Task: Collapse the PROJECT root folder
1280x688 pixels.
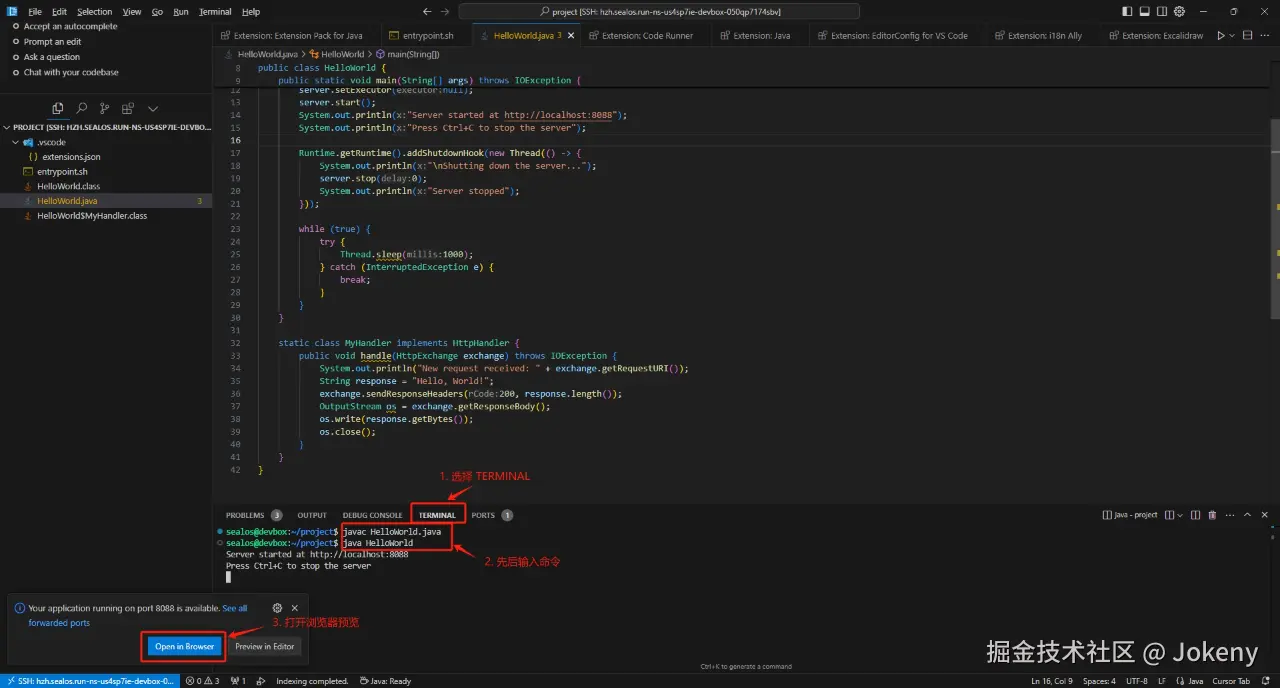Action: [x=106, y=128]
